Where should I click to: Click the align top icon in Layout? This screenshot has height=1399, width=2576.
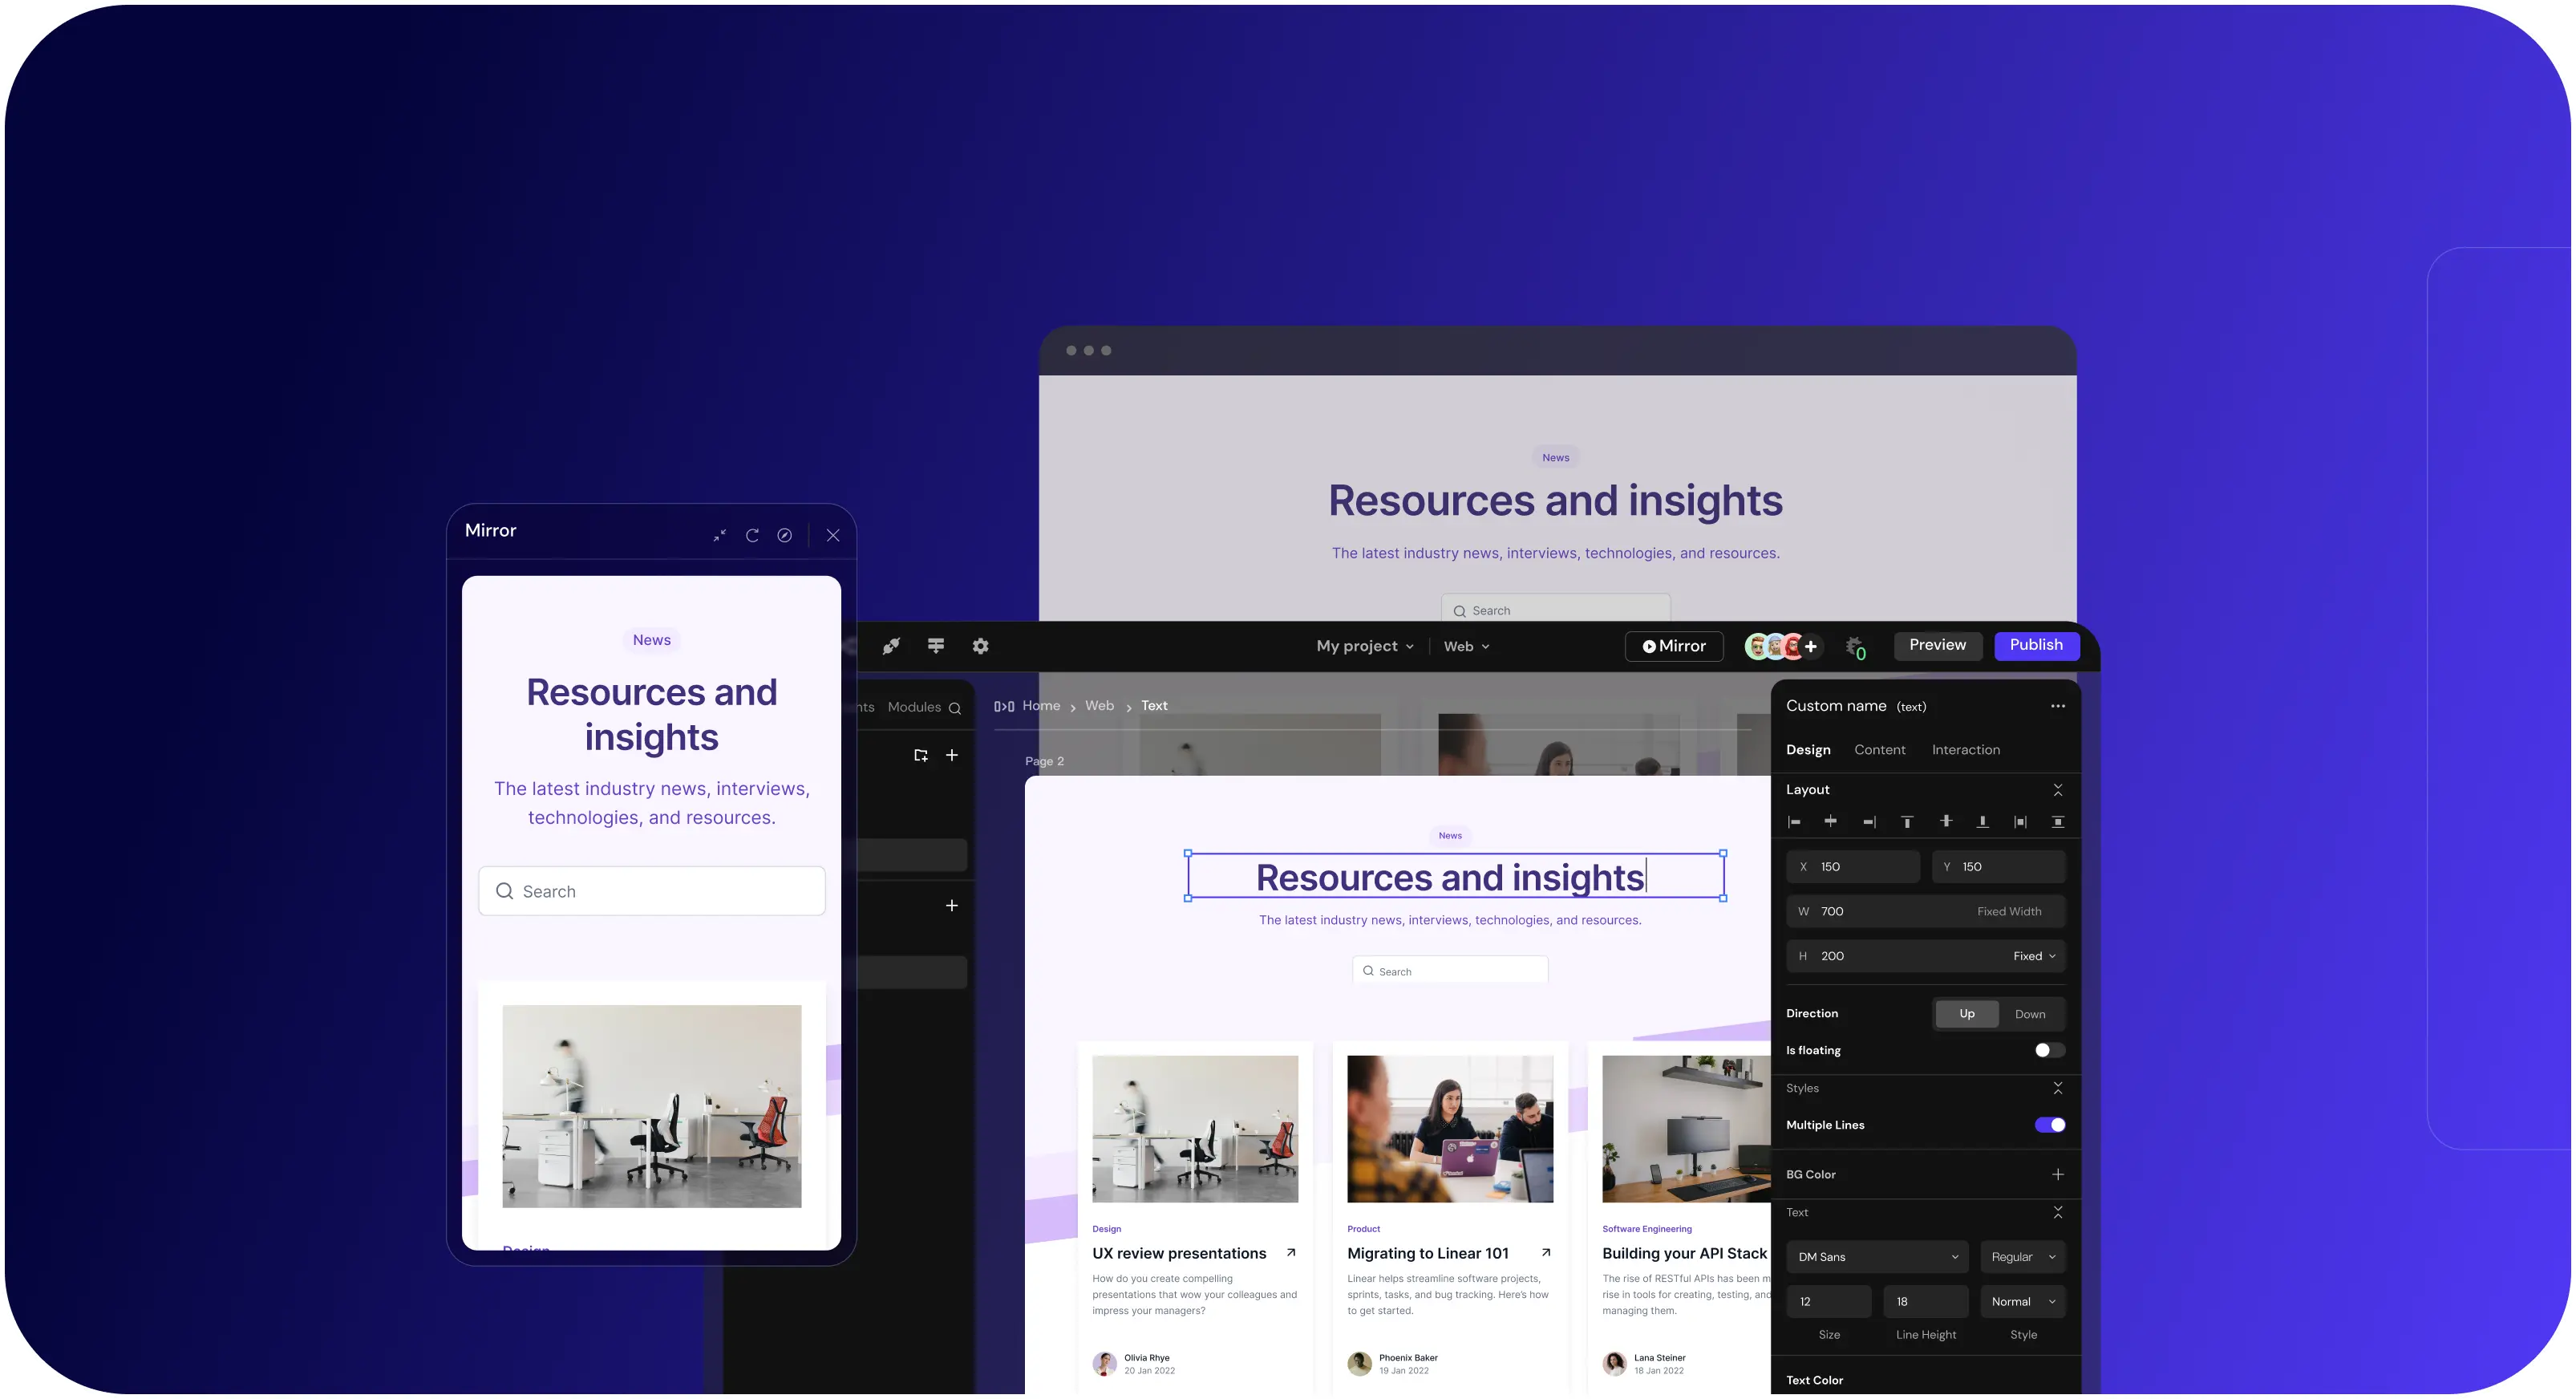tap(1907, 822)
